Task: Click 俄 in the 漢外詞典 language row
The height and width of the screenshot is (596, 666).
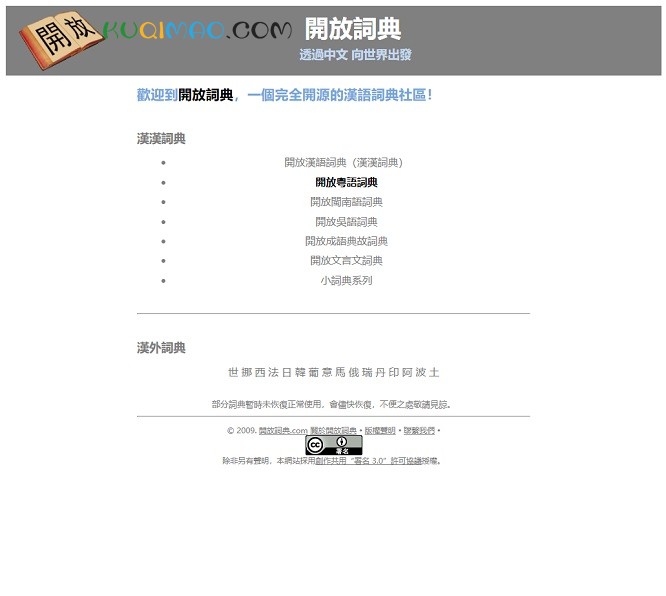Action: [354, 373]
